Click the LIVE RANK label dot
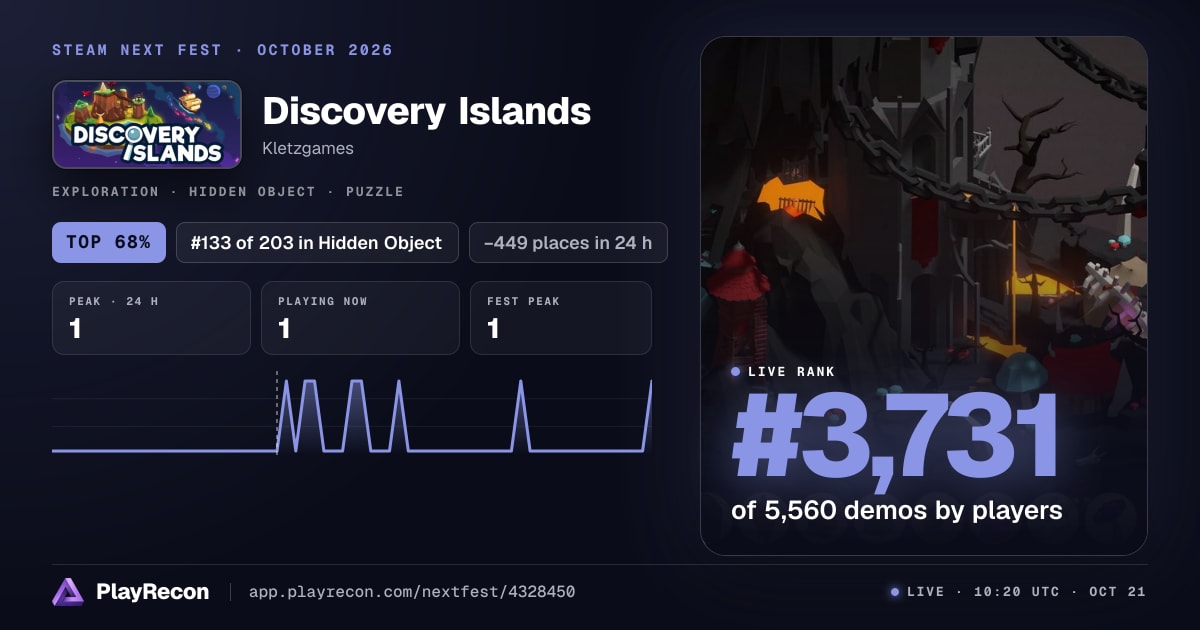Viewport: 1200px width, 630px height. coord(736,372)
